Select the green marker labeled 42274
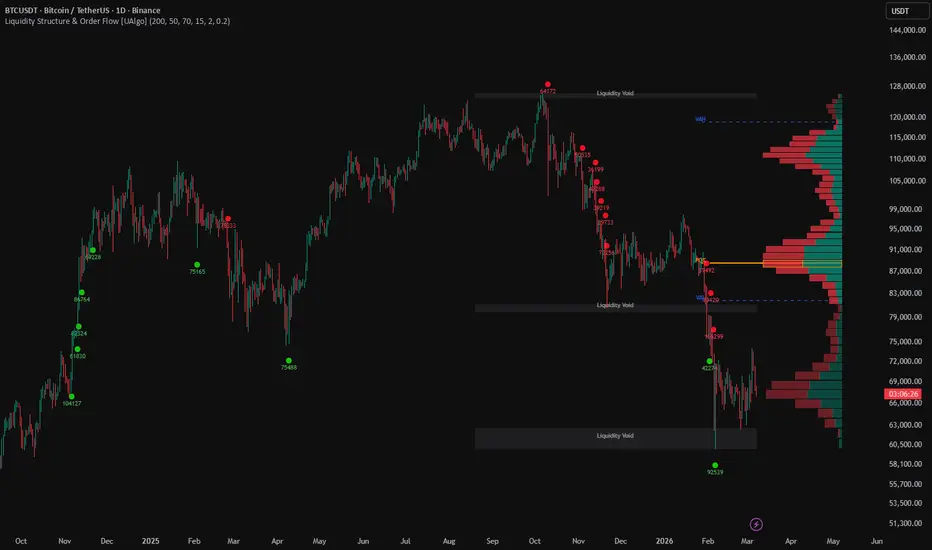The height and width of the screenshot is (550, 932). click(709, 361)
